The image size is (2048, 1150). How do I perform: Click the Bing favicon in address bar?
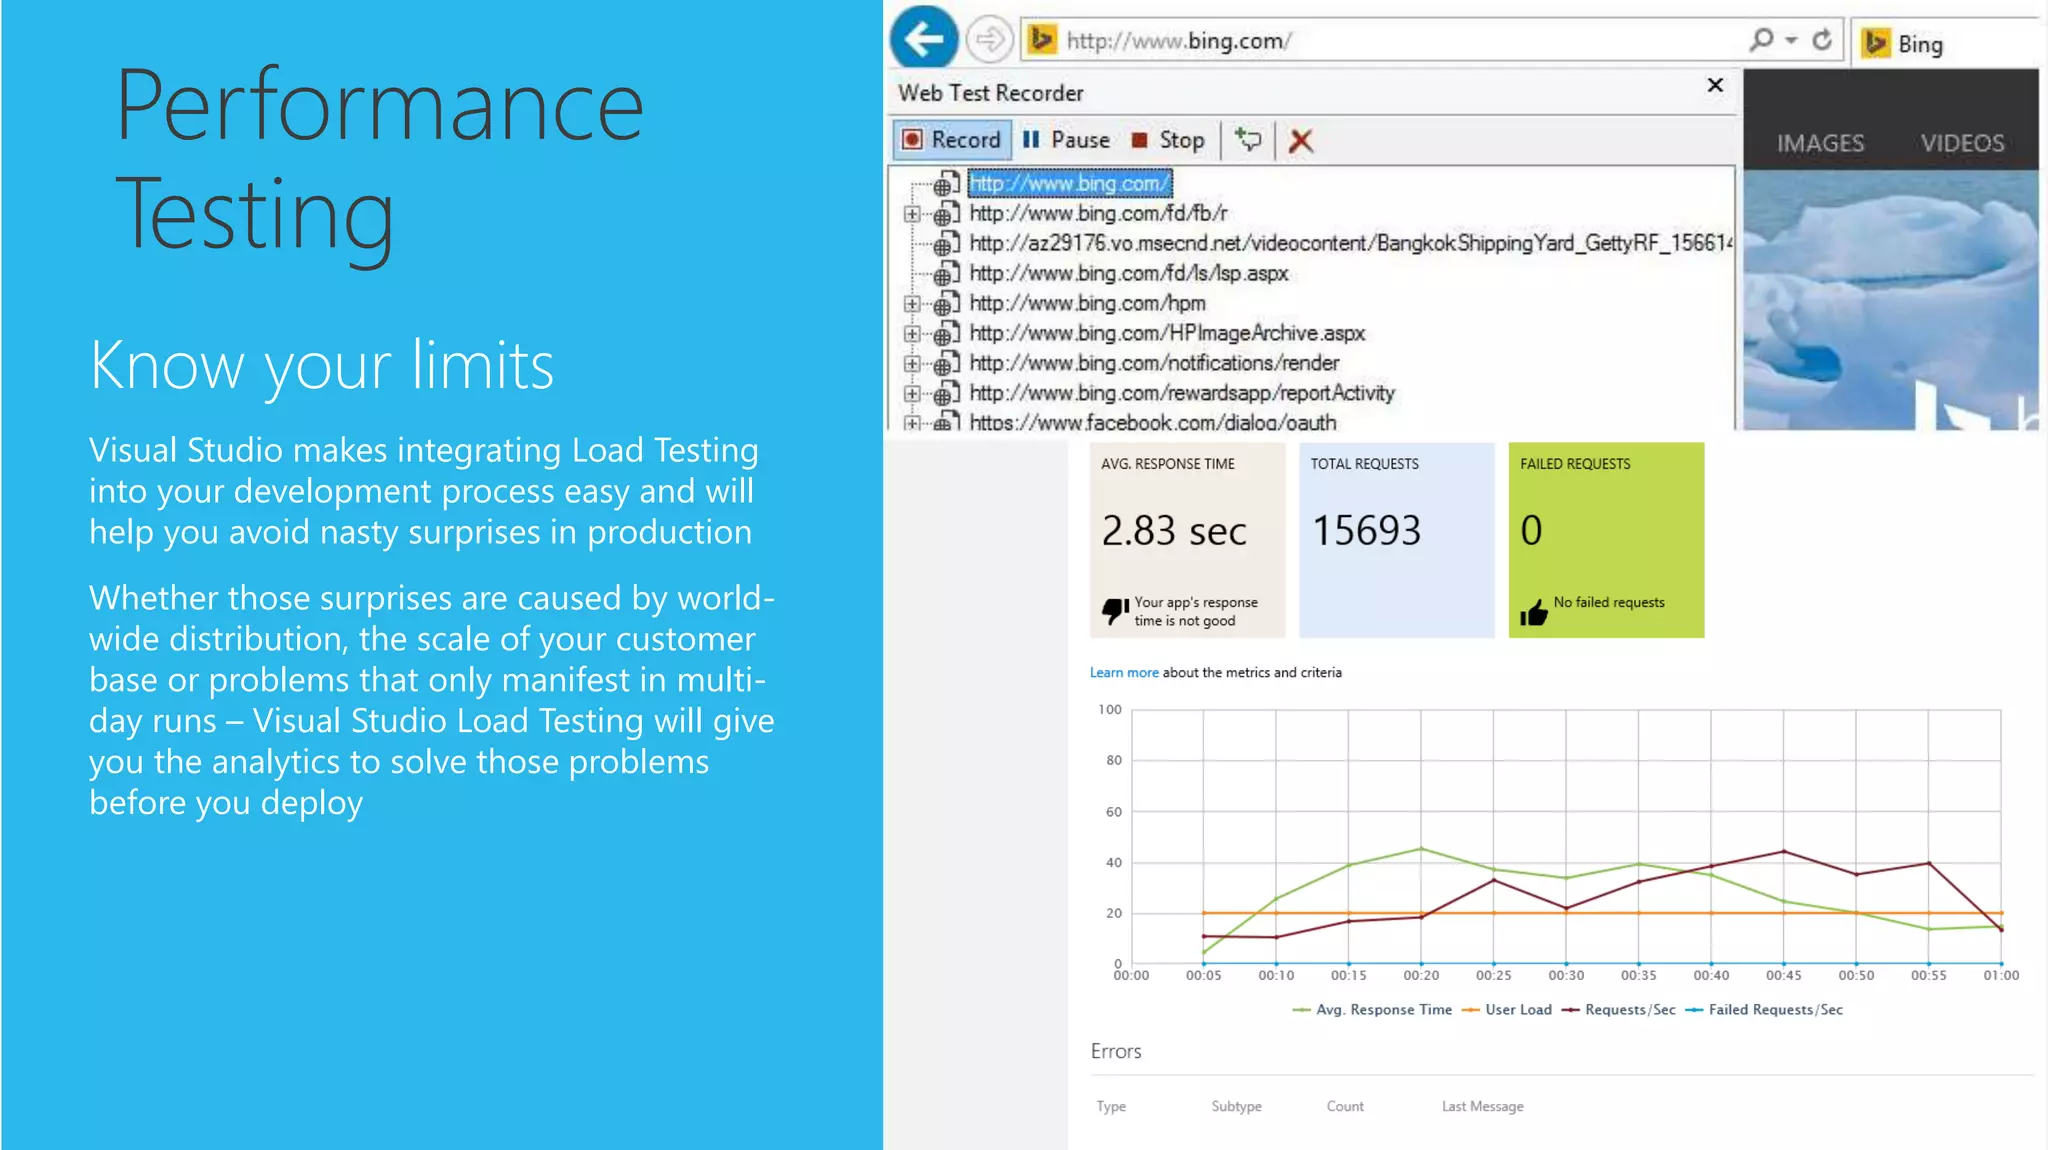point(1042,40)
